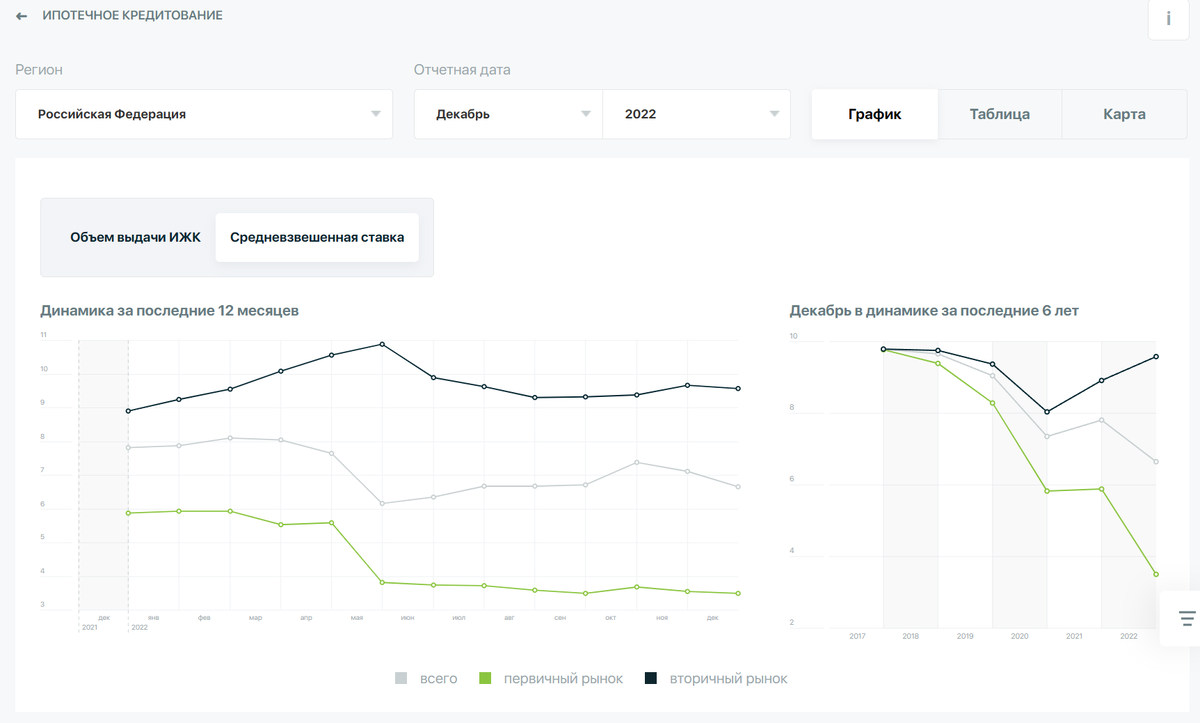Click the 2017 label on the six-year chart axis
1200x723 pixels.
coord(857,636)
